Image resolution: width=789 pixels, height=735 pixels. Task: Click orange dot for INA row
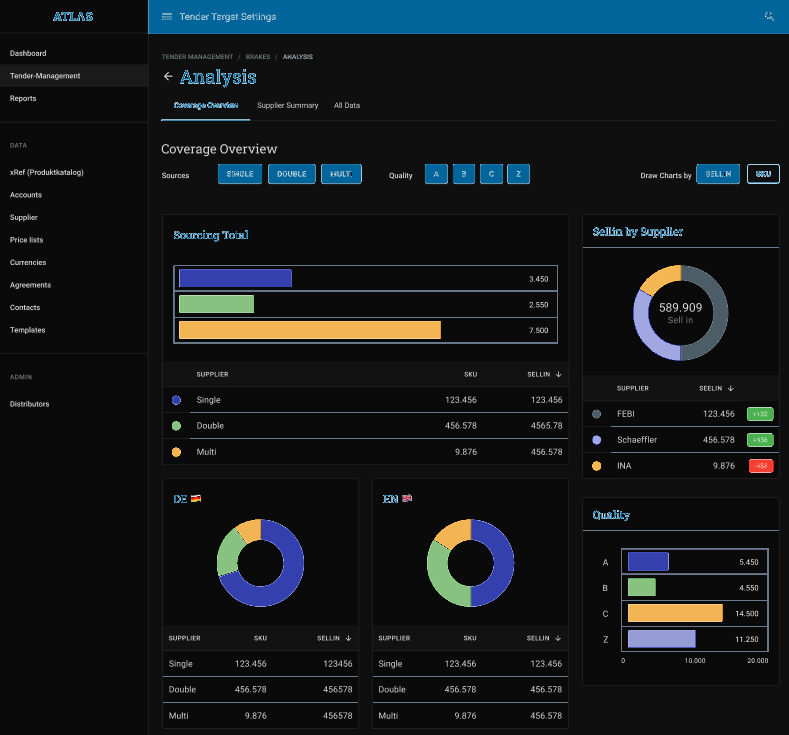coord(596,466)
